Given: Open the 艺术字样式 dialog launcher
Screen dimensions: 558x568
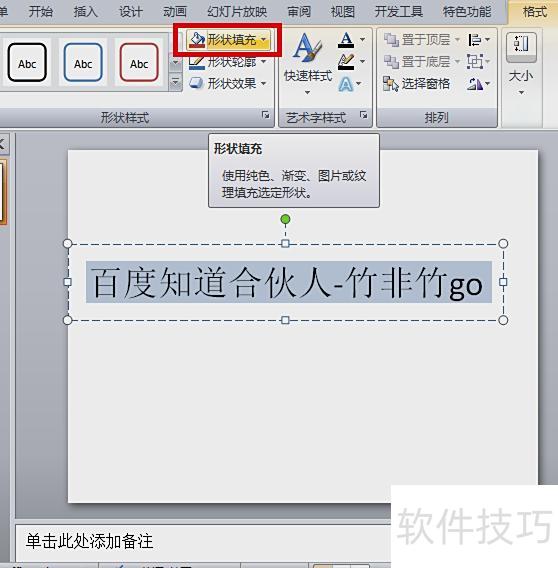Looking at the screenshot, I should (x=363, y=115).
